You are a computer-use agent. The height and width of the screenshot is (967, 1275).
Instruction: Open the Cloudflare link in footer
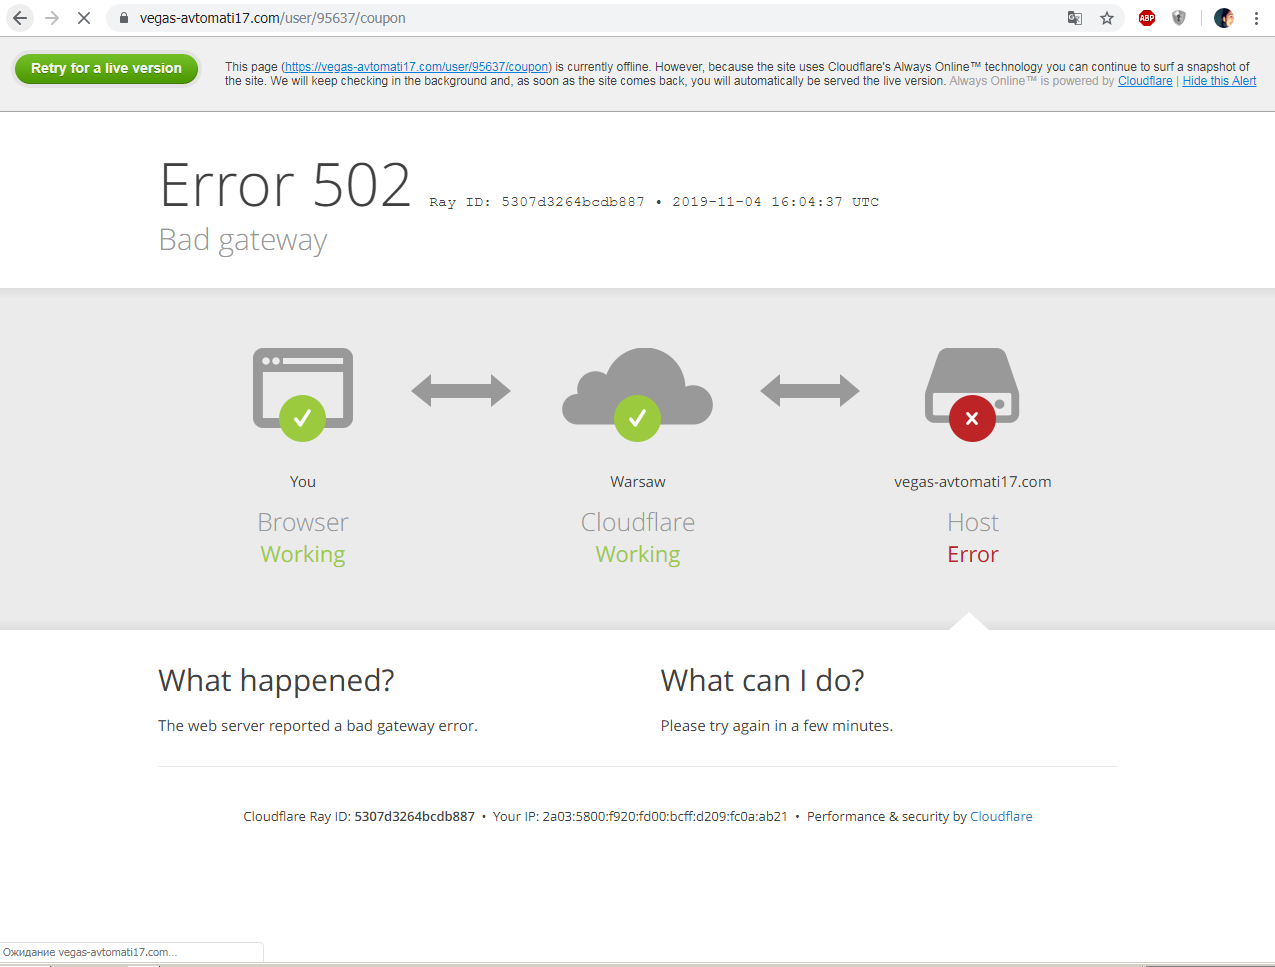[1001, 816]
